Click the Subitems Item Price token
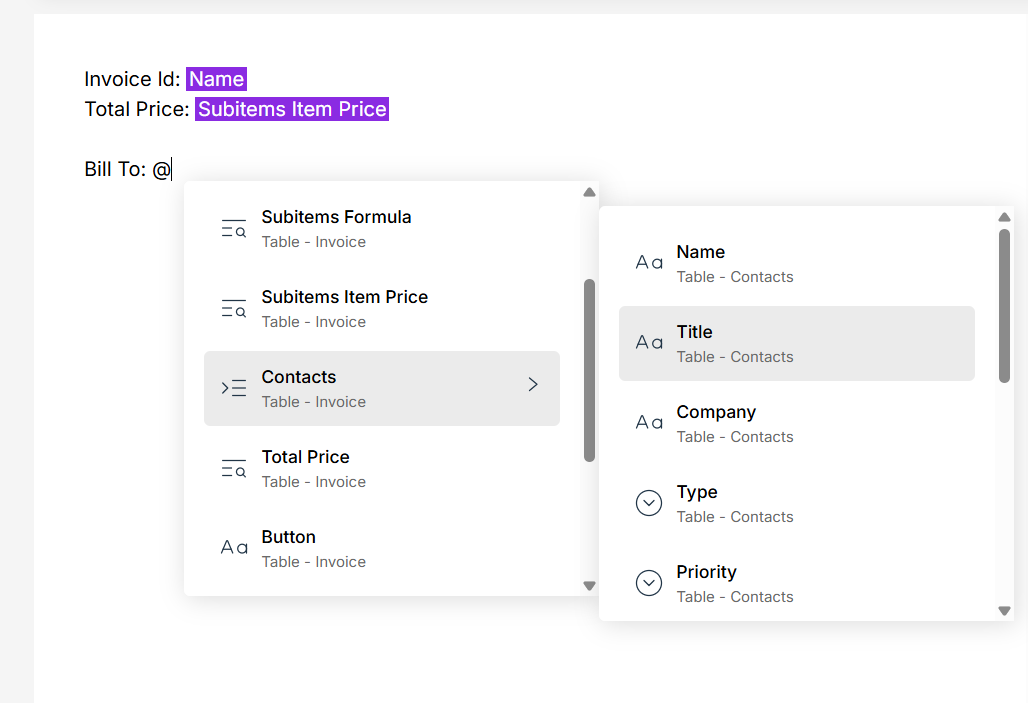 tap(291, 109)
